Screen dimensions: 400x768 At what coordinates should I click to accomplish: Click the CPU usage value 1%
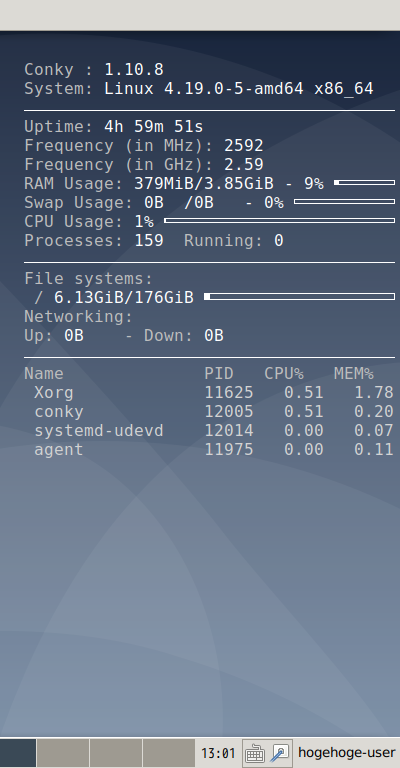coord(144,222)
